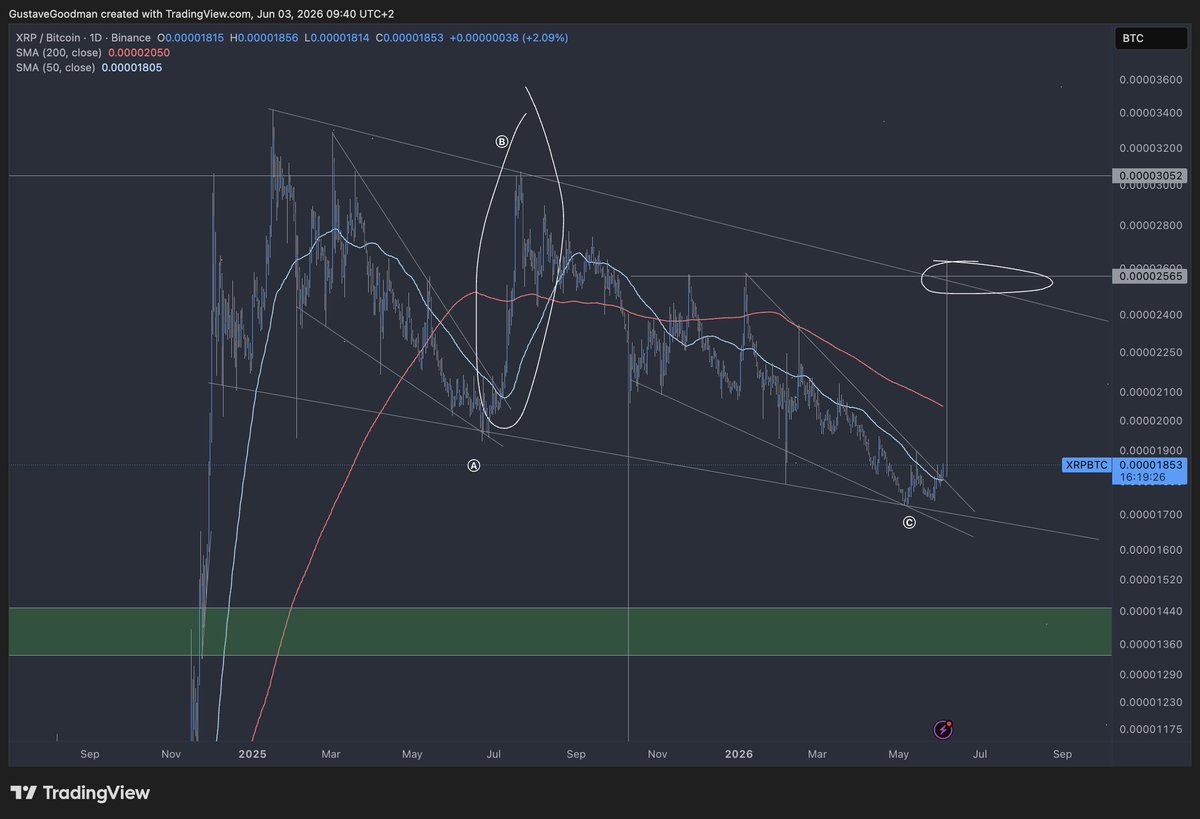Click the 0.00001290 price axis label
This screenshot has width=1200, height=819.
point(1151,675)
